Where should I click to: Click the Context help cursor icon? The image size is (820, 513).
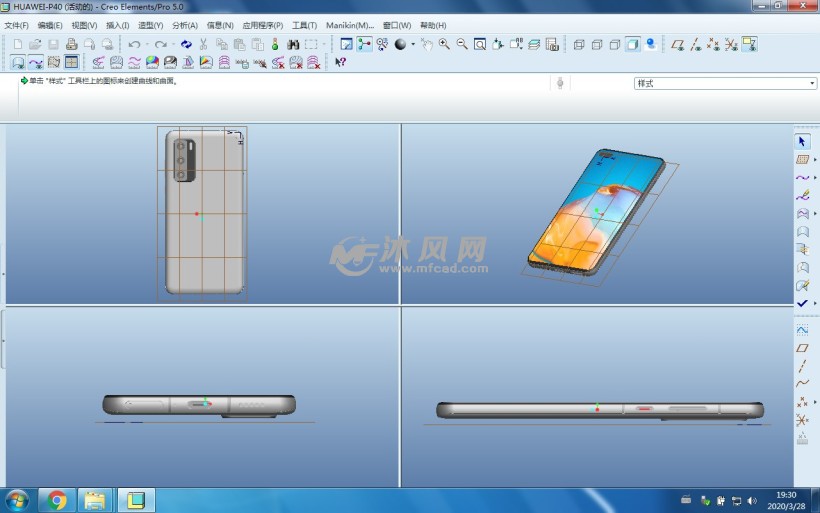pos(340,62)
